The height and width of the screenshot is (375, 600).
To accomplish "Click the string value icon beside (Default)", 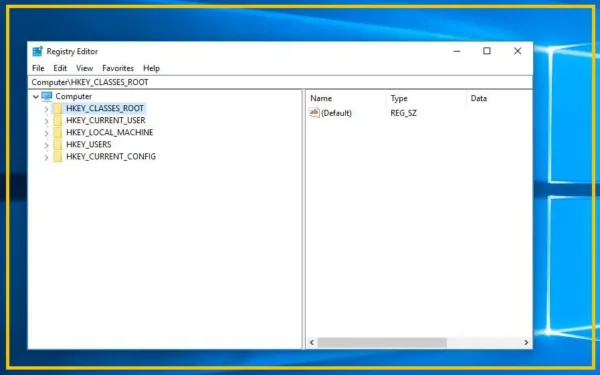I will (314, 112).
